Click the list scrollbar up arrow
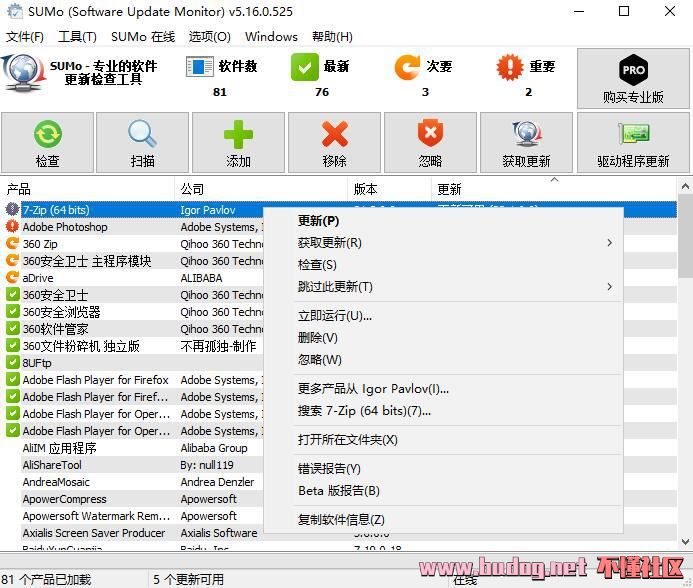This screenshot has height=588, width=693. [x=685, y=186]
